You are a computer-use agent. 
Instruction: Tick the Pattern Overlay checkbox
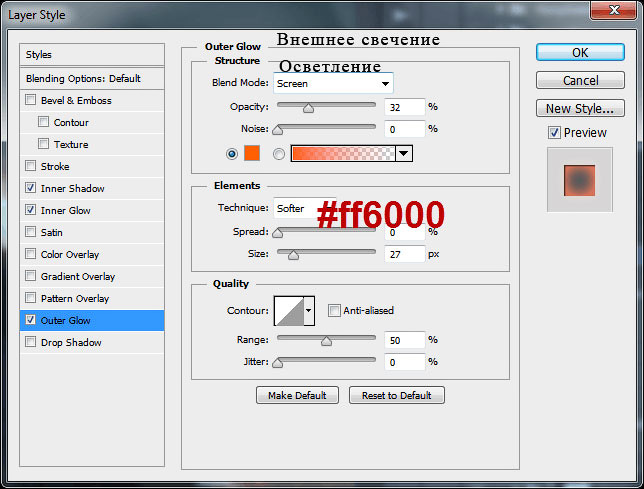click(x=30, y=298)
